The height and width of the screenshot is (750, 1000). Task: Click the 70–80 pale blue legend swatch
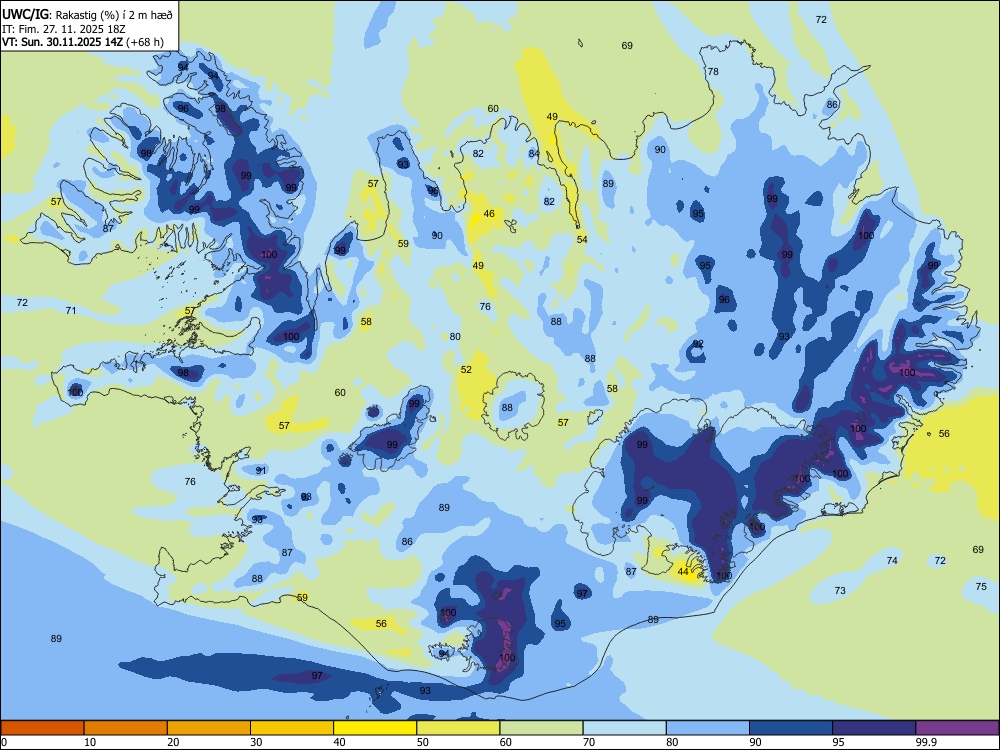[x=624, y=728]
